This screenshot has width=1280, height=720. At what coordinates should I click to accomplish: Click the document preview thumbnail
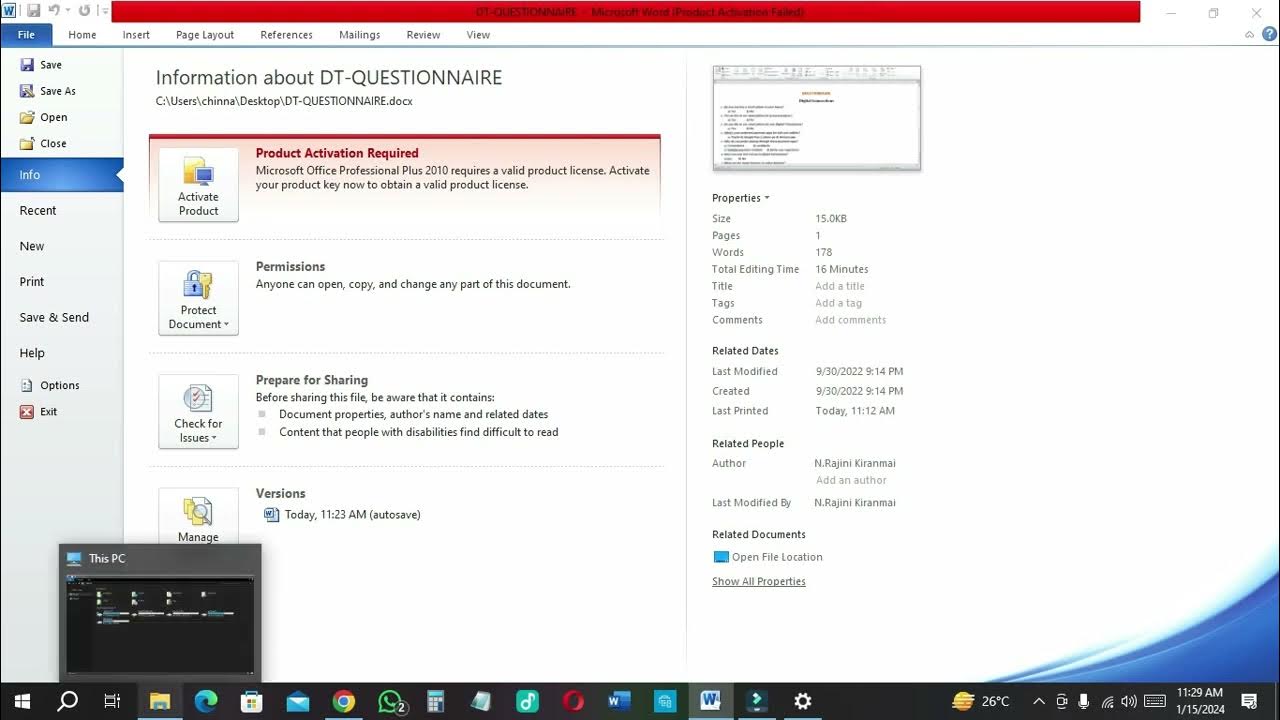tap(816, 118)
